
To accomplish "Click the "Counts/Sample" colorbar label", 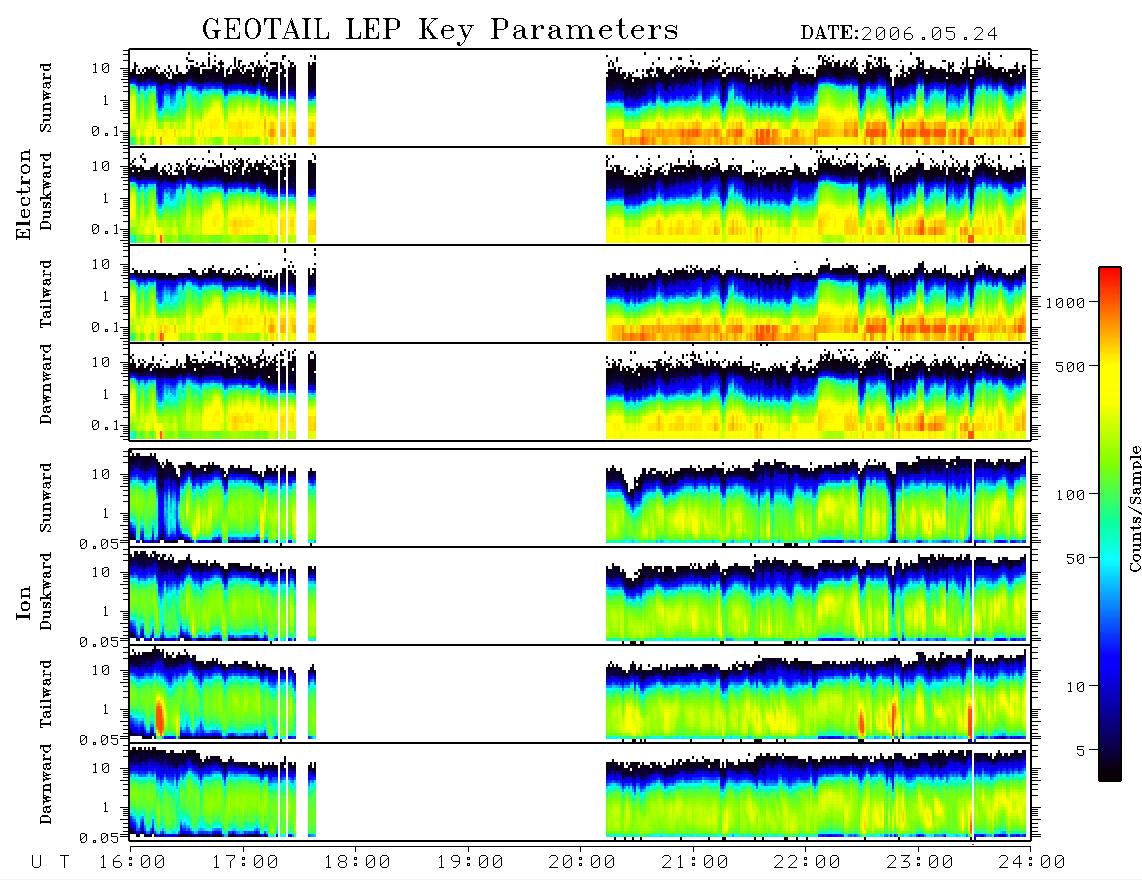I will 1134,508.
